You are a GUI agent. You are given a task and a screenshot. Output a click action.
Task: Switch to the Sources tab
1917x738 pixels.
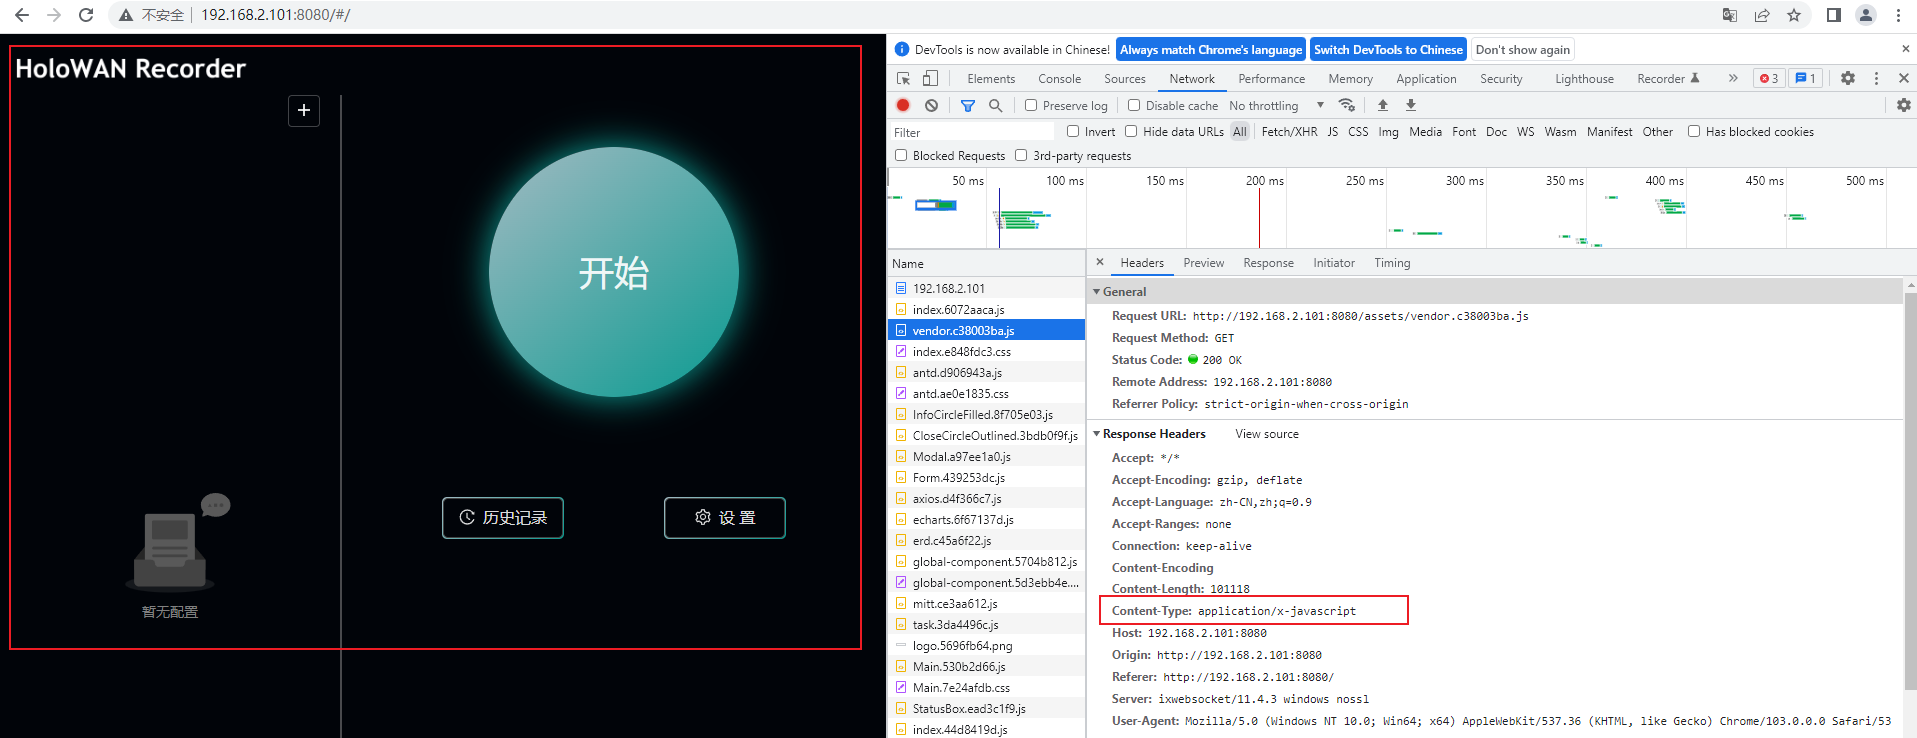click(1125, 78)
